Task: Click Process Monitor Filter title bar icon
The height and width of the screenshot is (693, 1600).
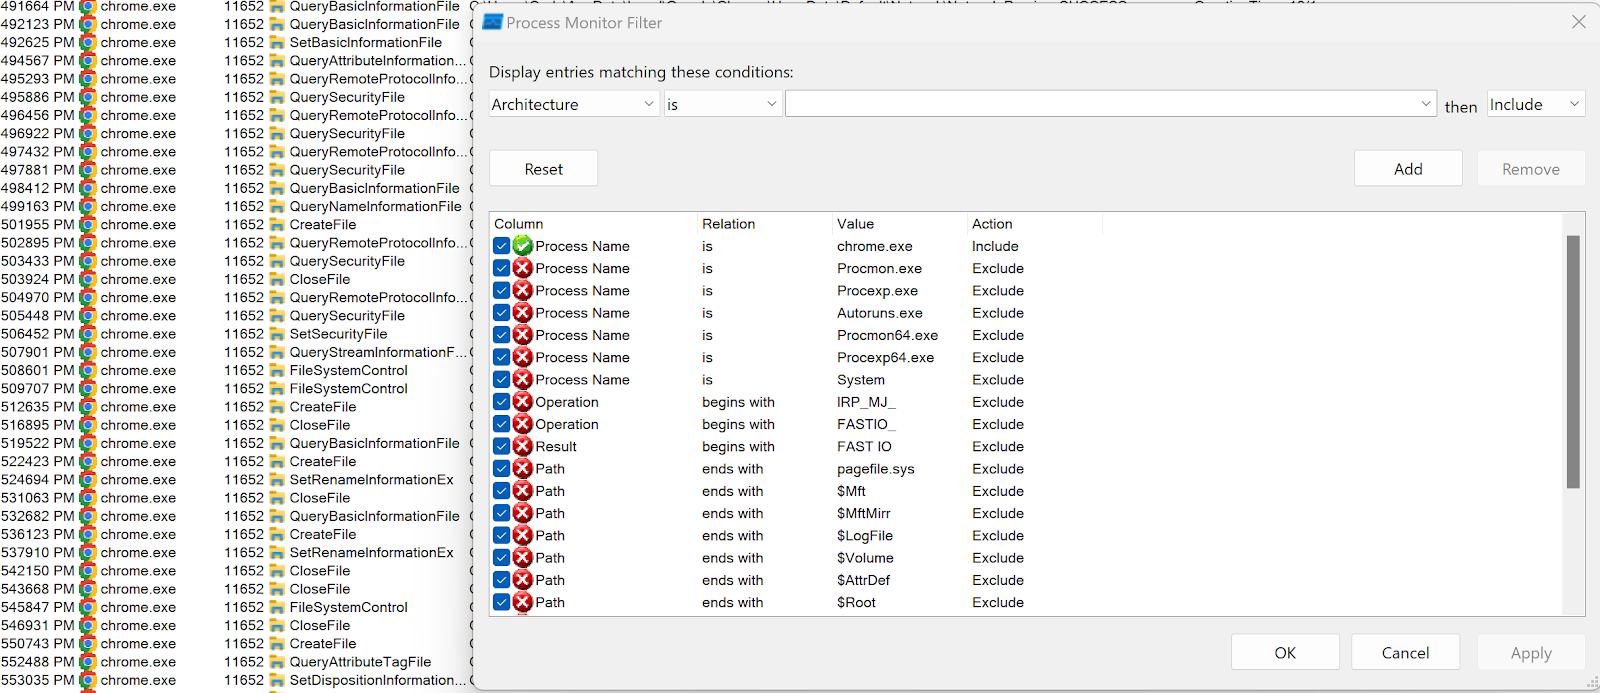Action: (492, 22)
